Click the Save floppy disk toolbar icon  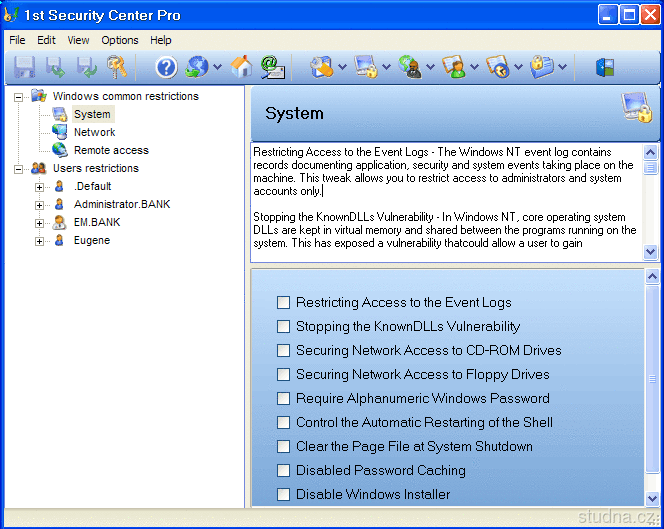(x=25, y=67)
